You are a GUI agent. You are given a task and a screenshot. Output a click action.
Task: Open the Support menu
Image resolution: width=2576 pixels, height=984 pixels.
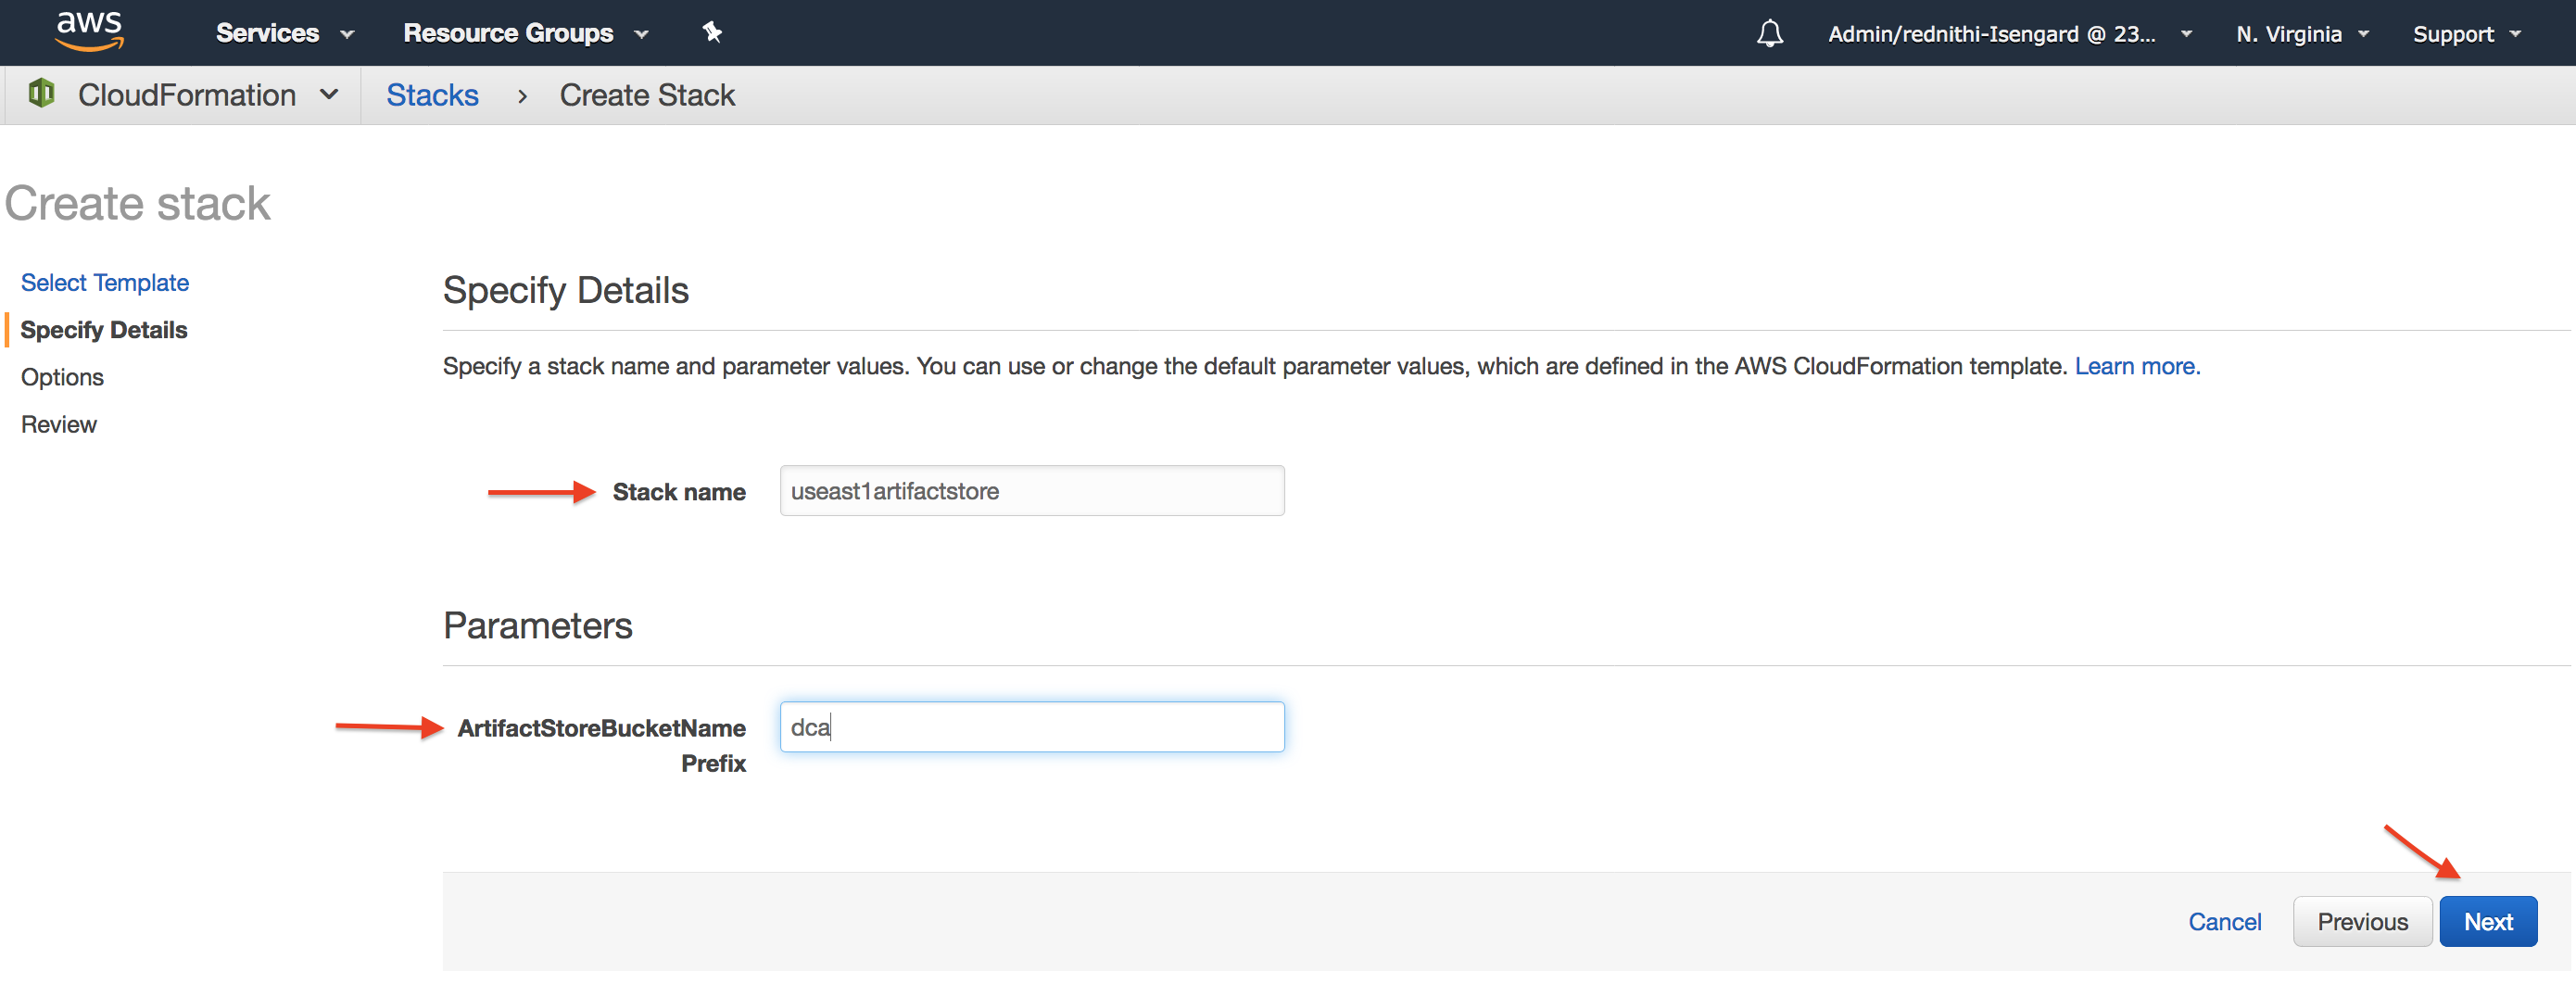(x=2466, y=34)
